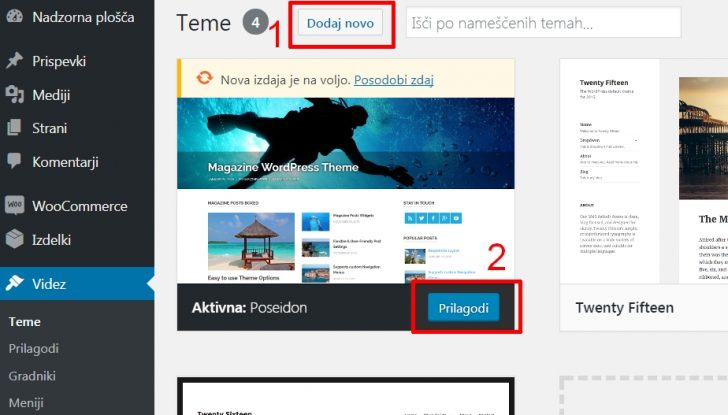Screen dimensions: 728x415
Task: Click the update refresh icon in notice
Action: [204, 78]
